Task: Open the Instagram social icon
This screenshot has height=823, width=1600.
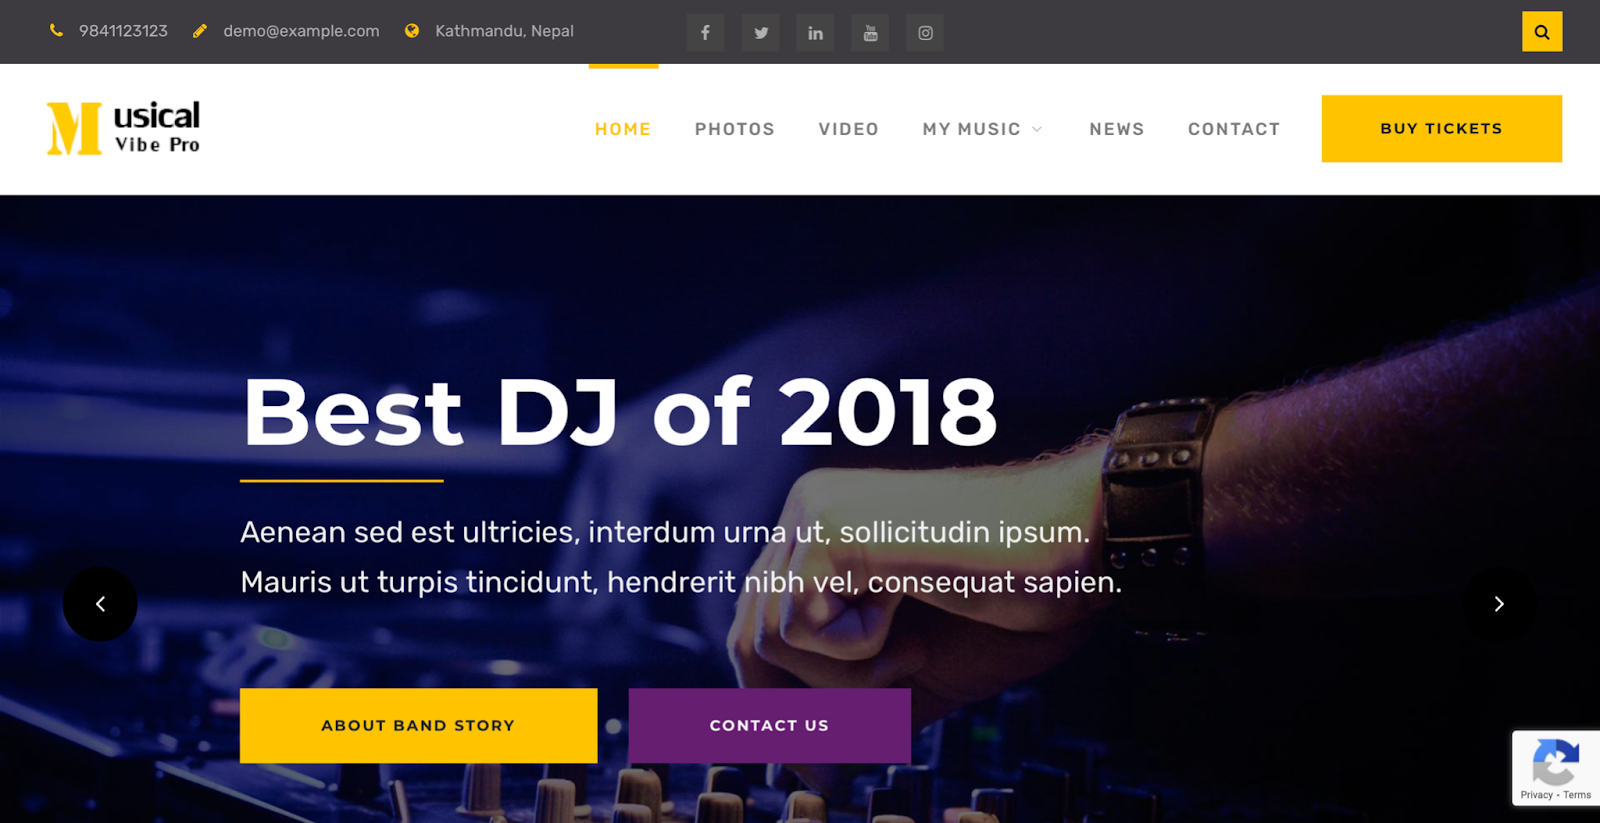Action: pos(925,32)
